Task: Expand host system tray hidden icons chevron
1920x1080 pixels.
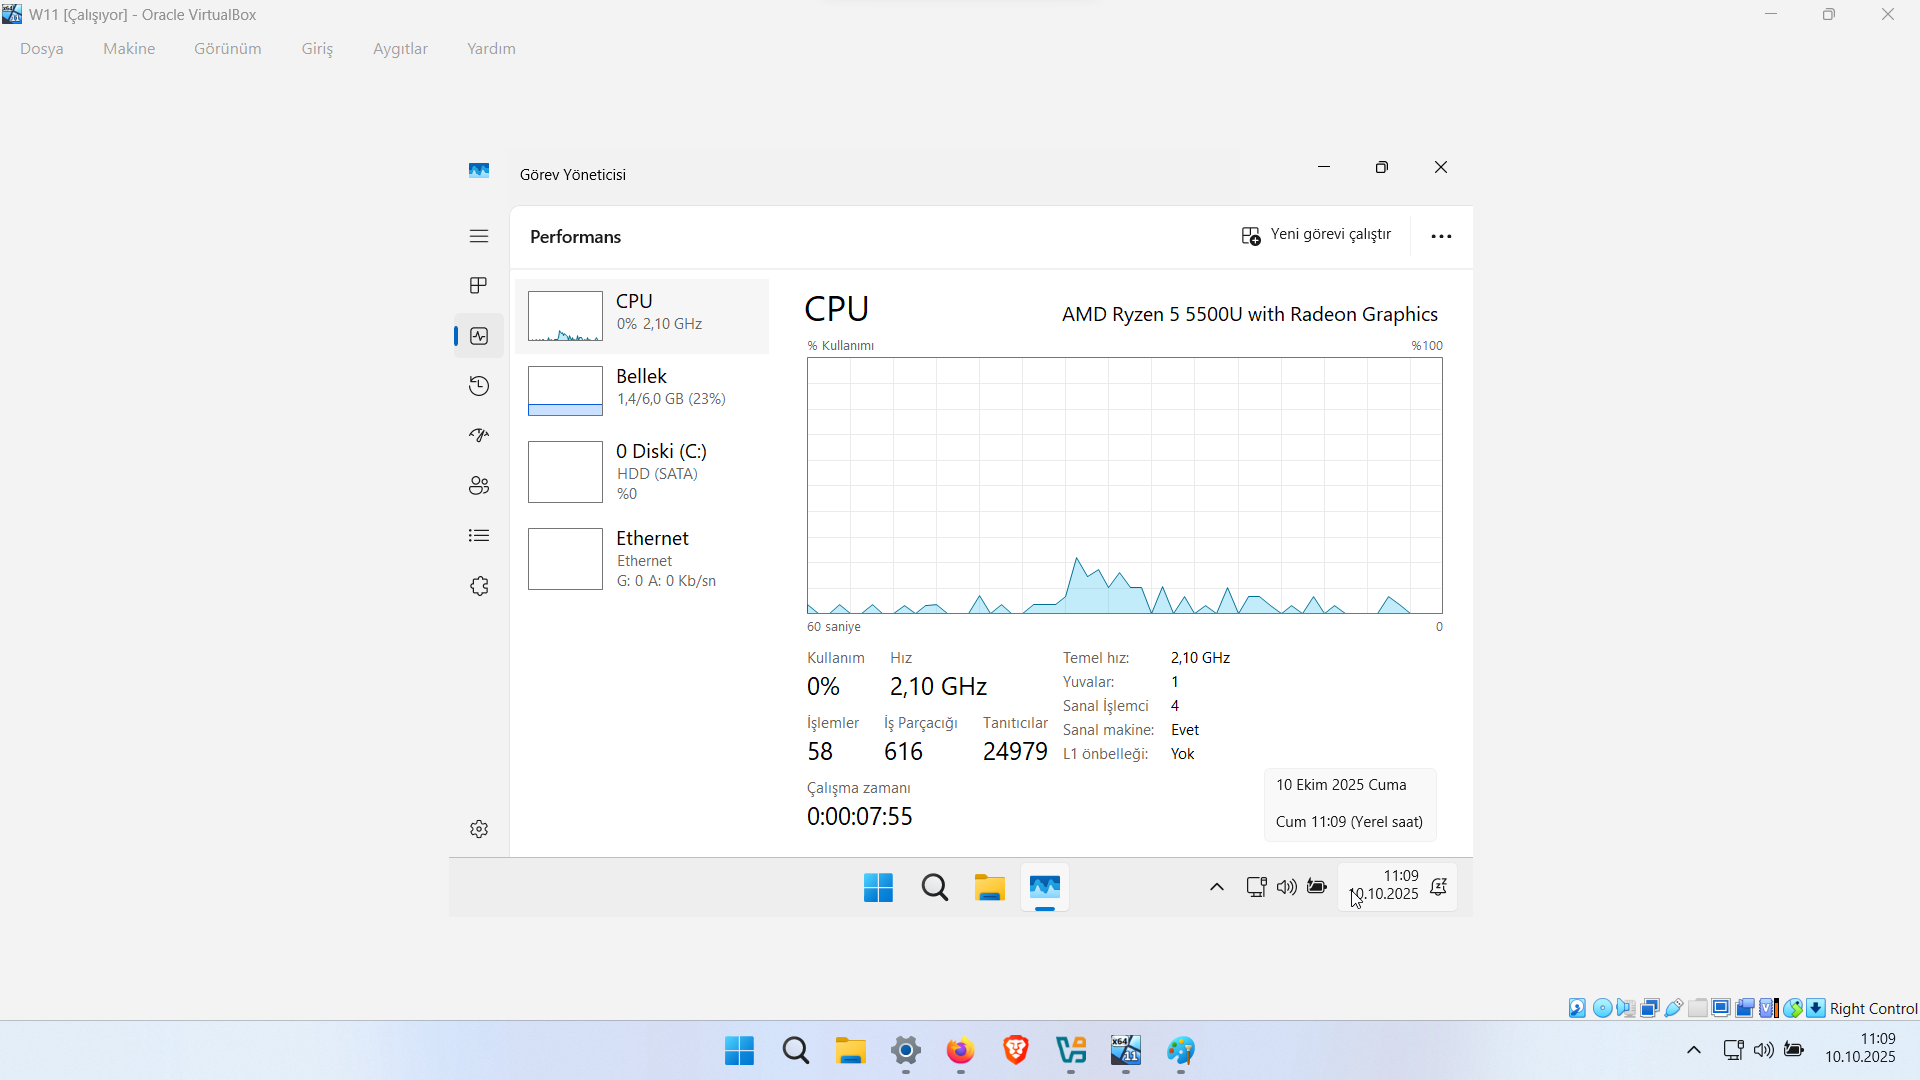Action: [1694, 1050]
